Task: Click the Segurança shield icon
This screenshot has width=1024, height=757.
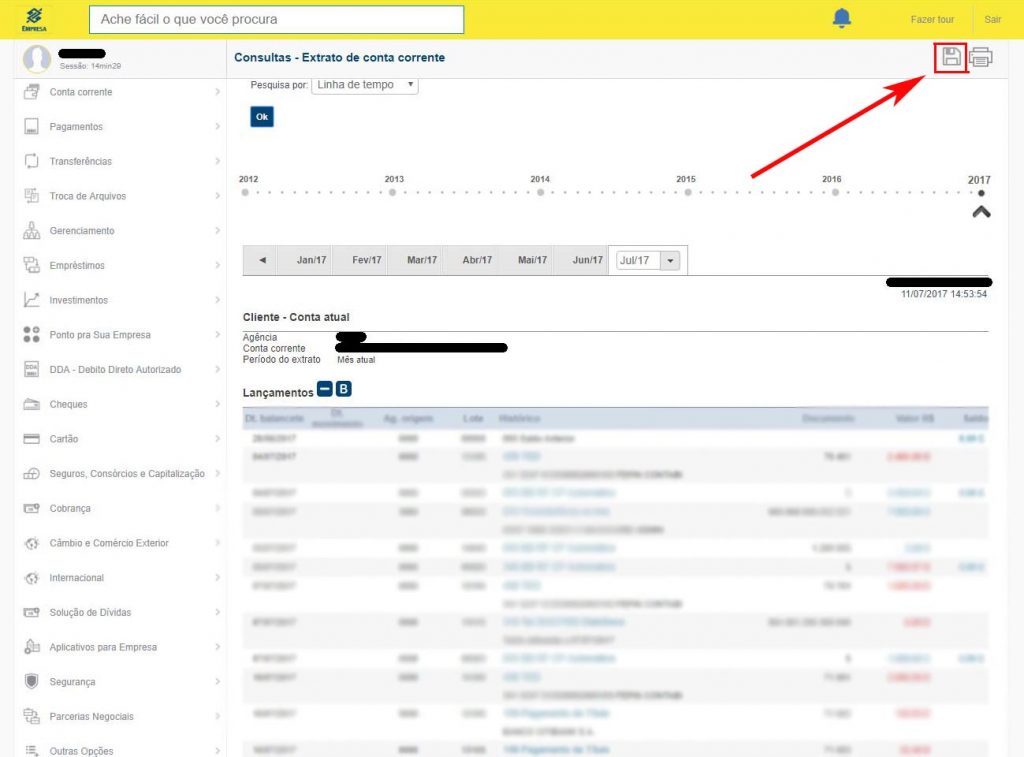Action: [x=31, y=682]
